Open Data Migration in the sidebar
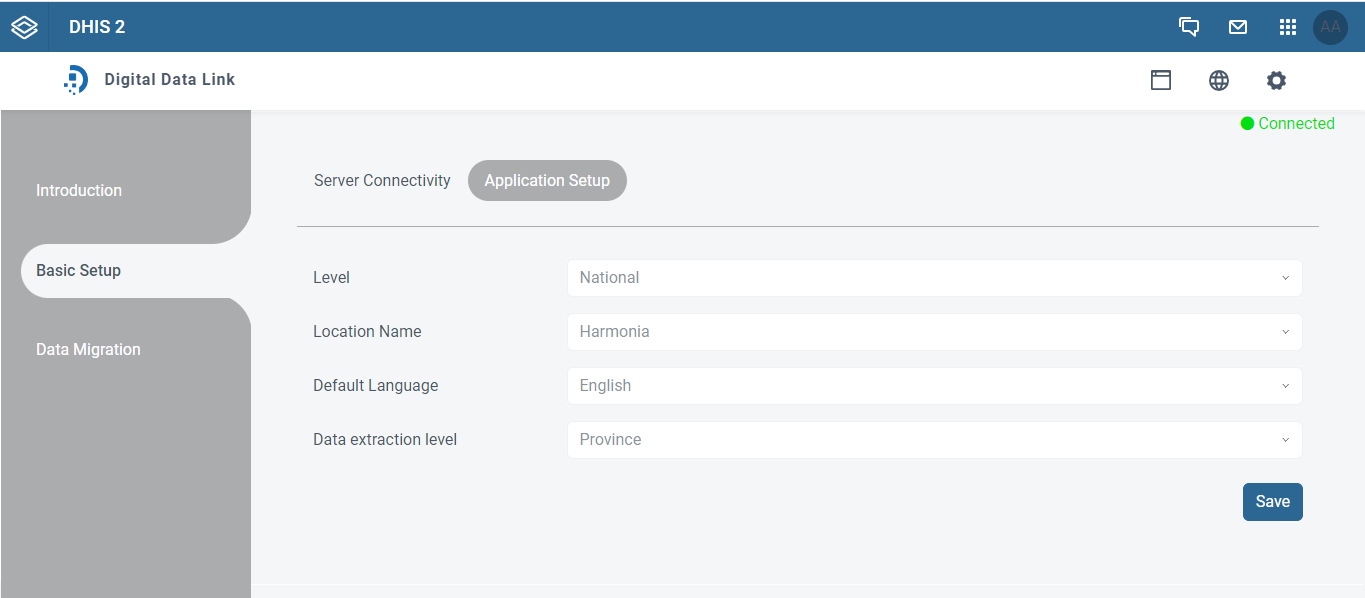This screenshot has height=598, width=1365. pos(88,350)
